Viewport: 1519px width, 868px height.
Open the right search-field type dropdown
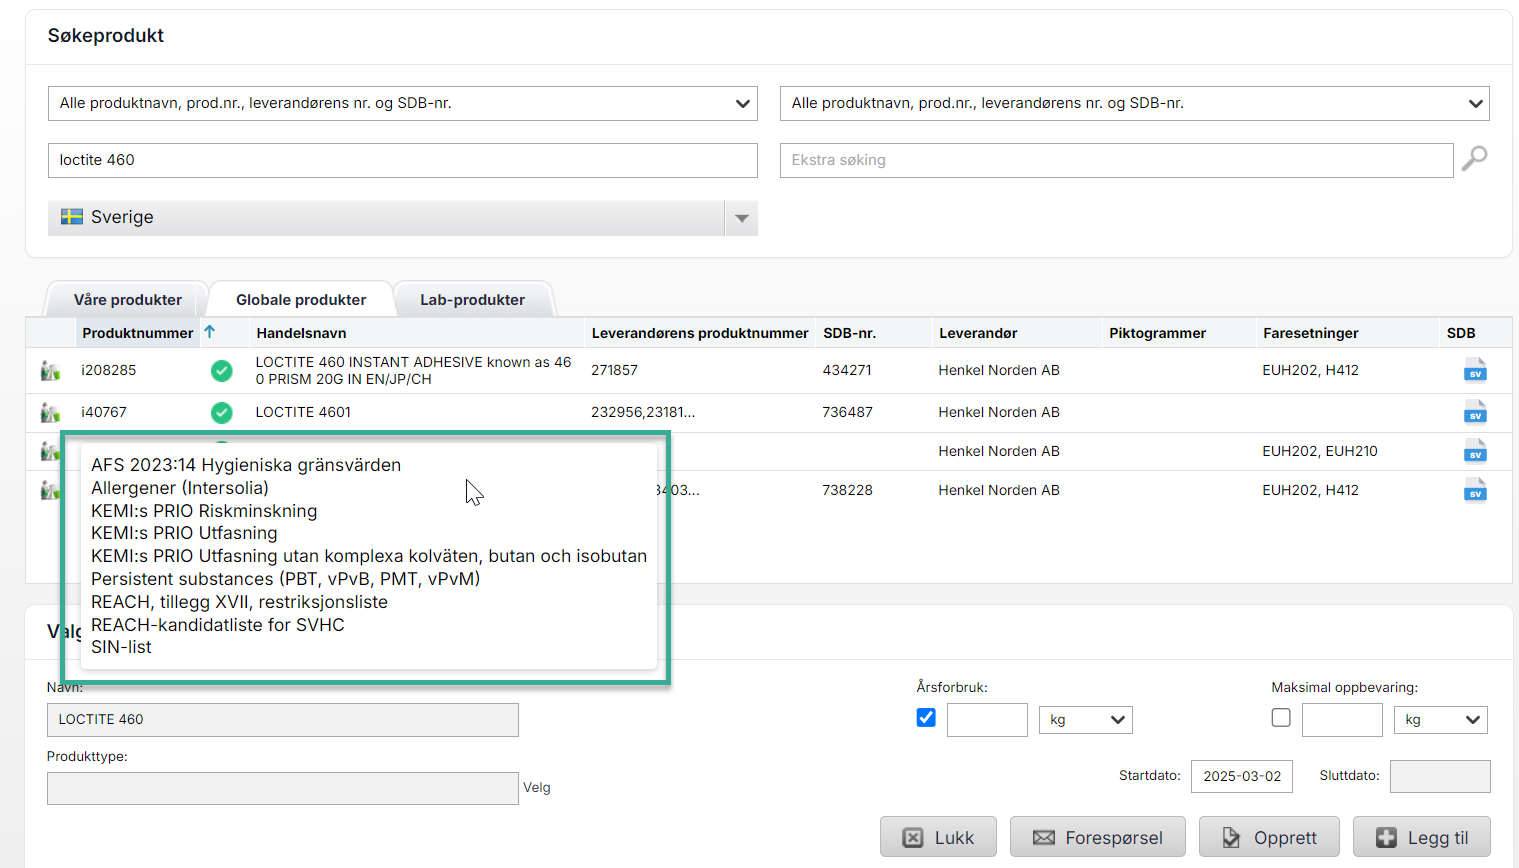pyautogui.click(x=1135, y=103)
